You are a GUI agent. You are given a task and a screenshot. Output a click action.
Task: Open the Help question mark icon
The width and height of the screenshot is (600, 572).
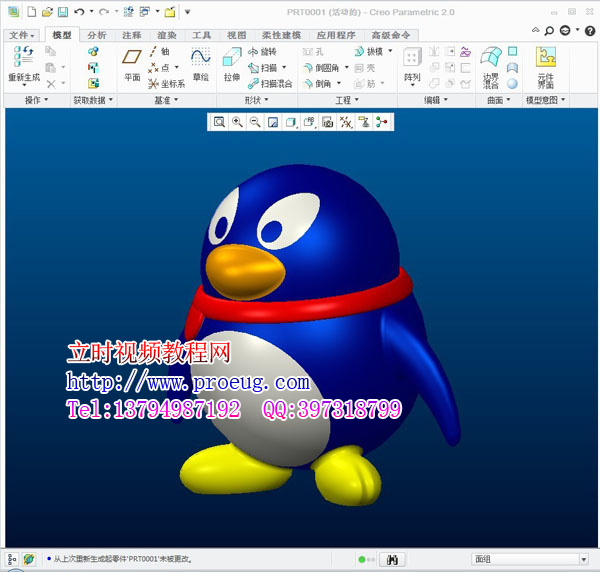tap(590, 31)
